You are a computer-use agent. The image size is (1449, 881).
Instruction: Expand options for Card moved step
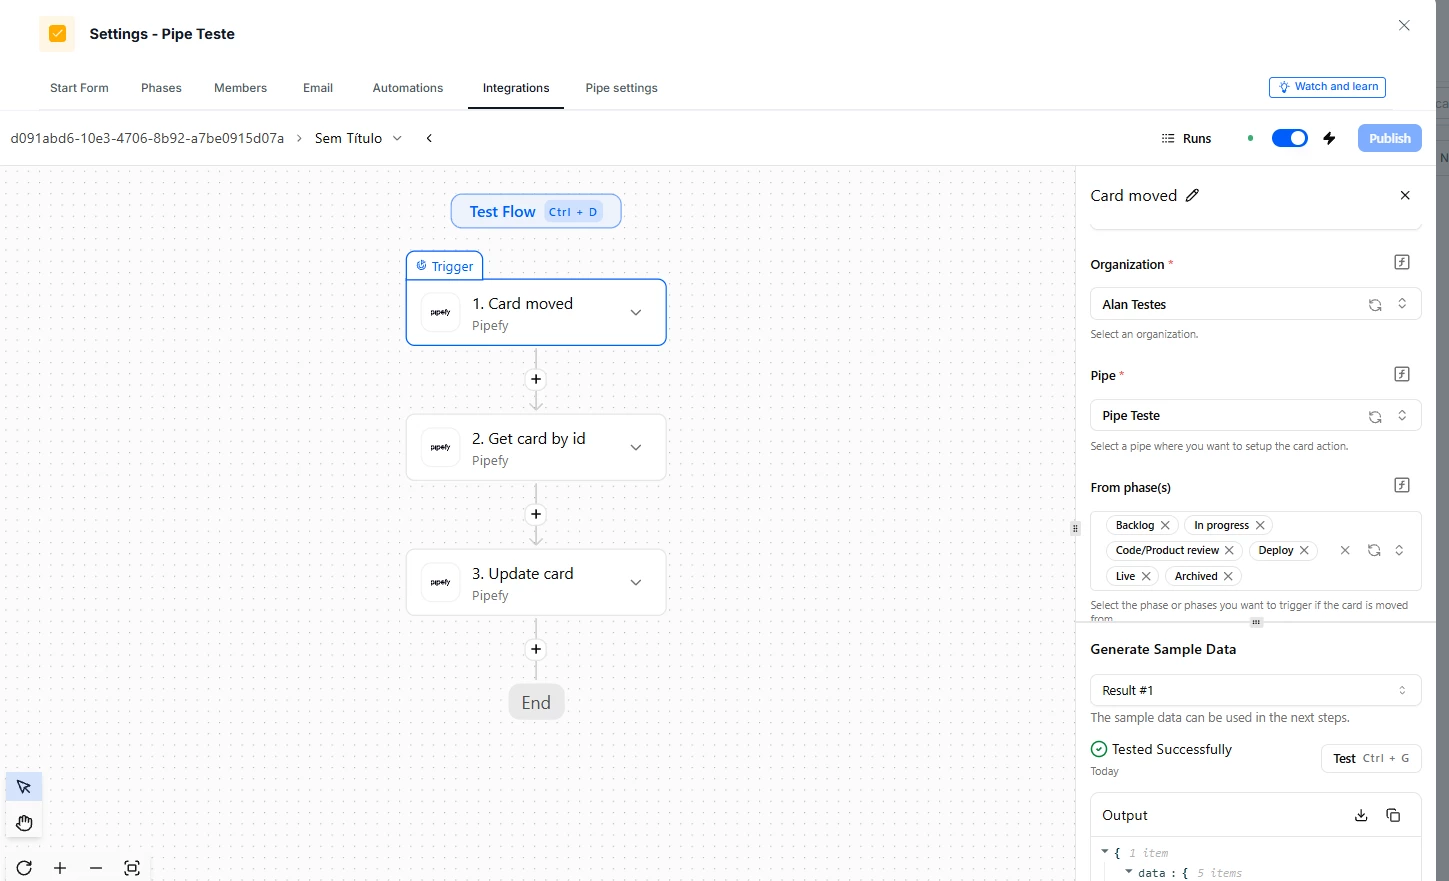tap(636, 312)
